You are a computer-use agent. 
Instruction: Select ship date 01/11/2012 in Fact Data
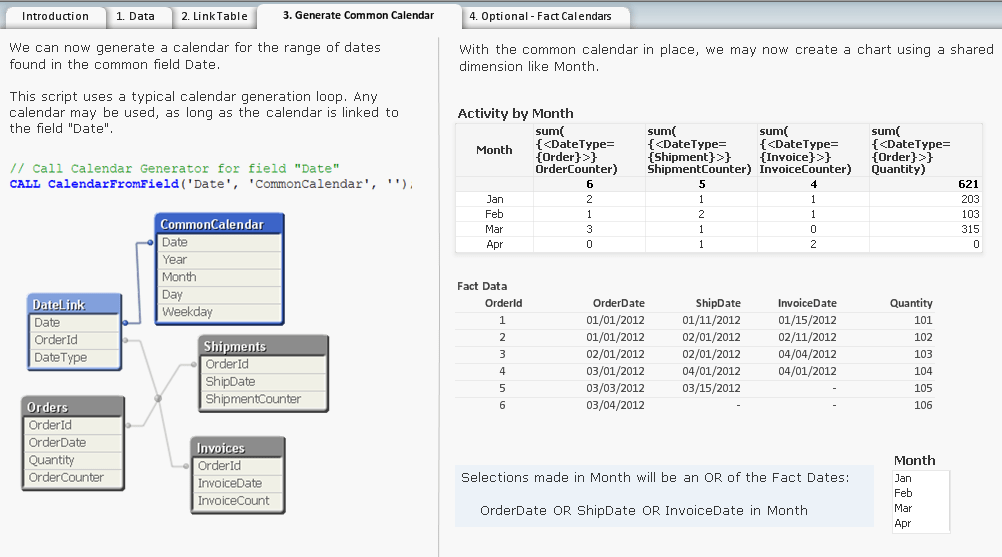[711, 320]
